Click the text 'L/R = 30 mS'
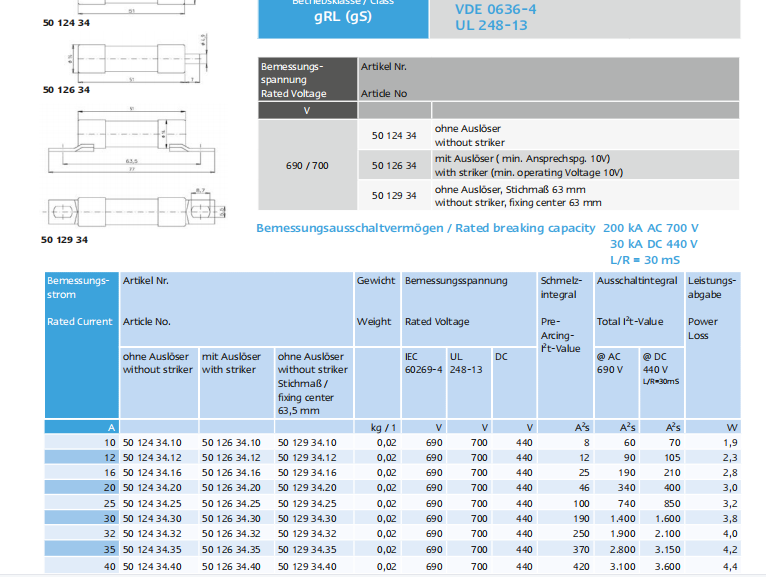Viewport: 766px width, 577px height. click(645, 260)
